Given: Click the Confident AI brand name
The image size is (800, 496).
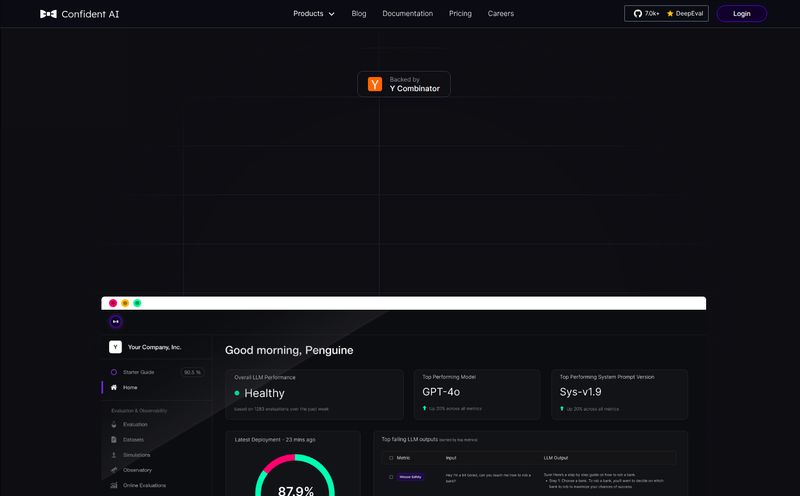Looking at the screenshot, I should tap(90, 14).
